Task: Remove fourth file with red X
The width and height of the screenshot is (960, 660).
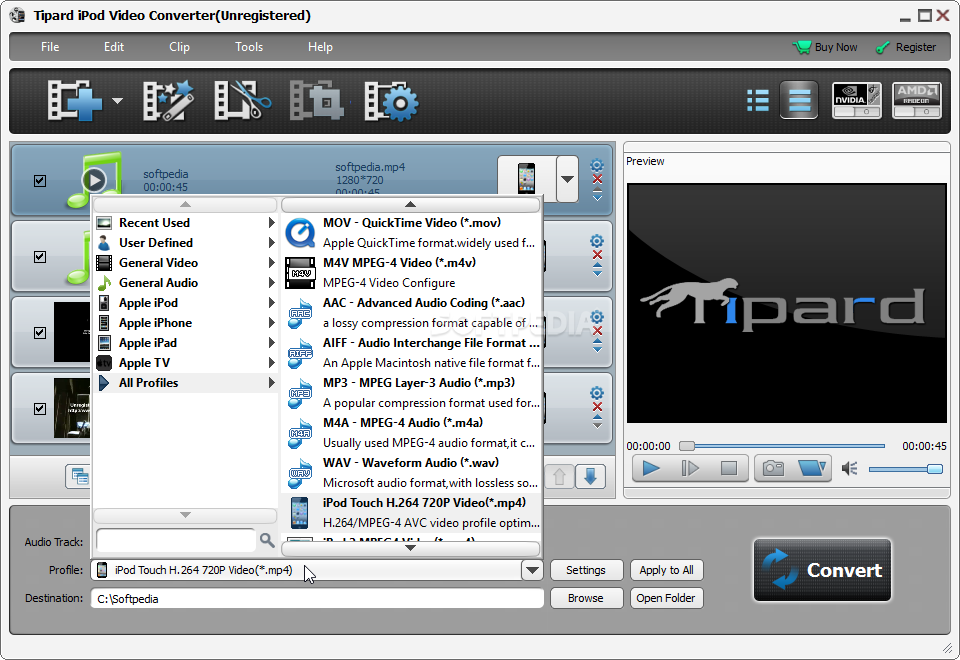Action: pos(597,407)
